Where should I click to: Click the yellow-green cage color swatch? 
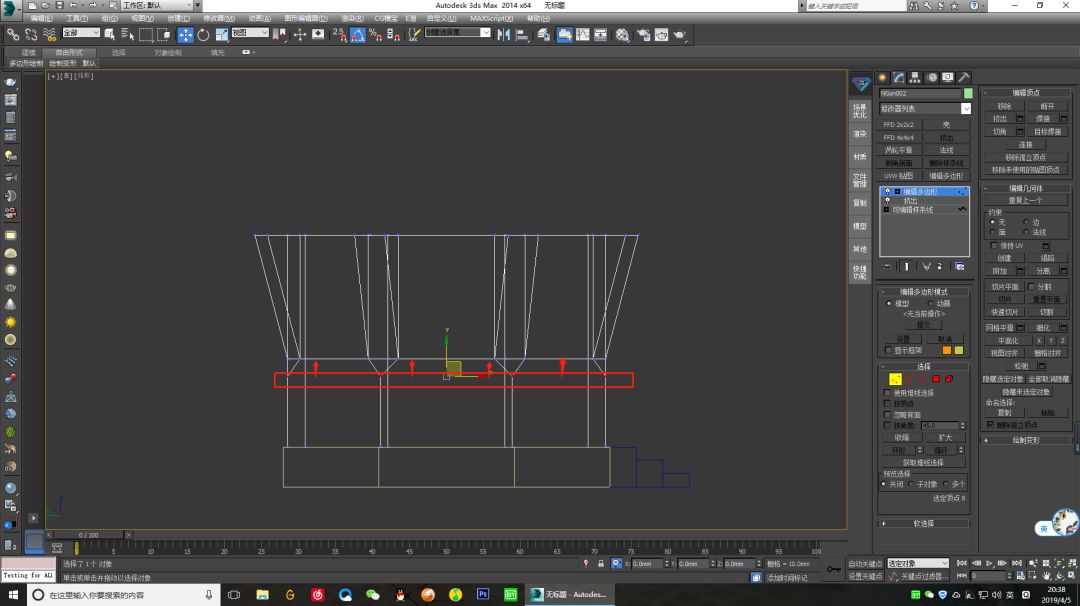(x=958, y=351)
